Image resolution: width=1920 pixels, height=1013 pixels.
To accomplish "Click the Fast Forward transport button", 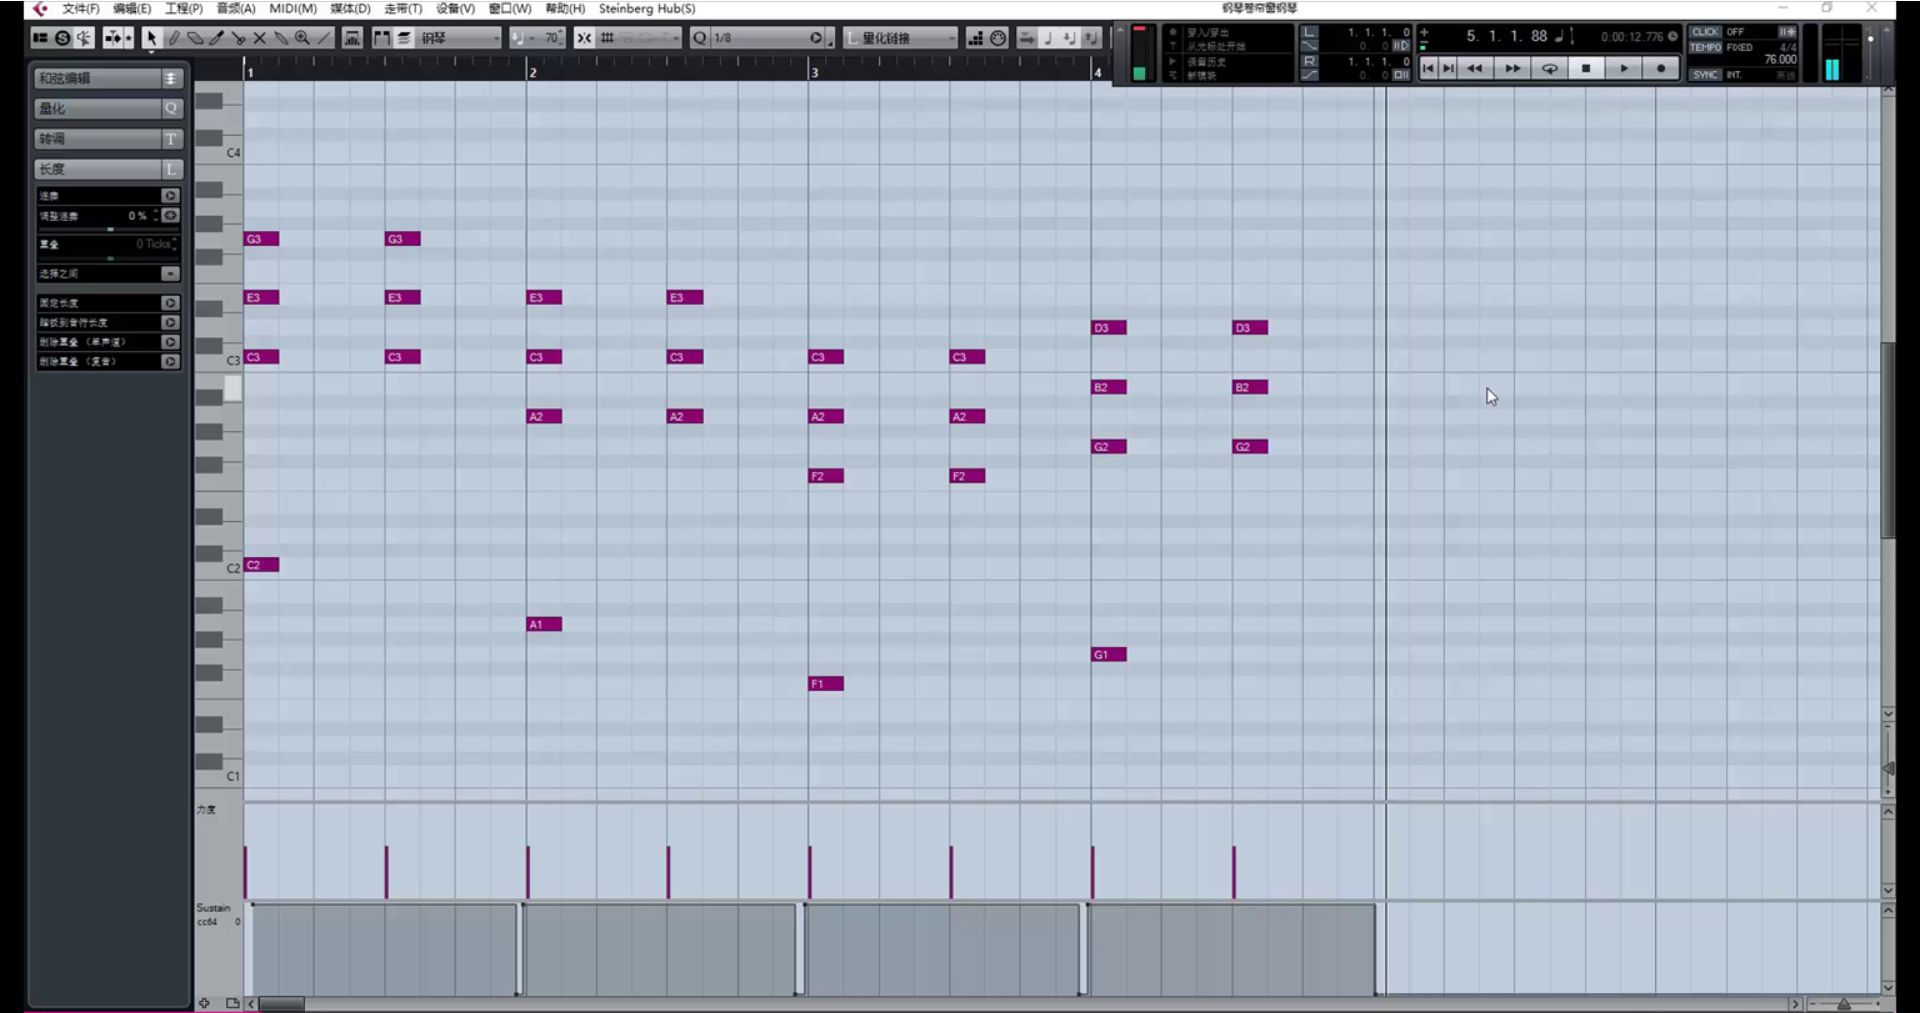I will tap(1513, 68).
